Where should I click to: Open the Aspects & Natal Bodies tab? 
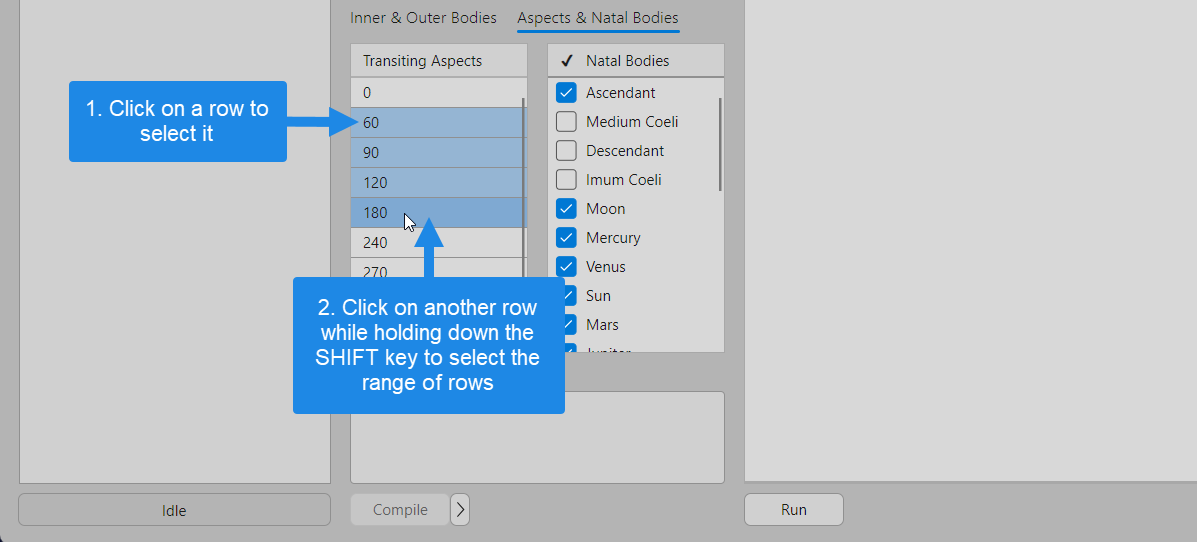point(597,18)
